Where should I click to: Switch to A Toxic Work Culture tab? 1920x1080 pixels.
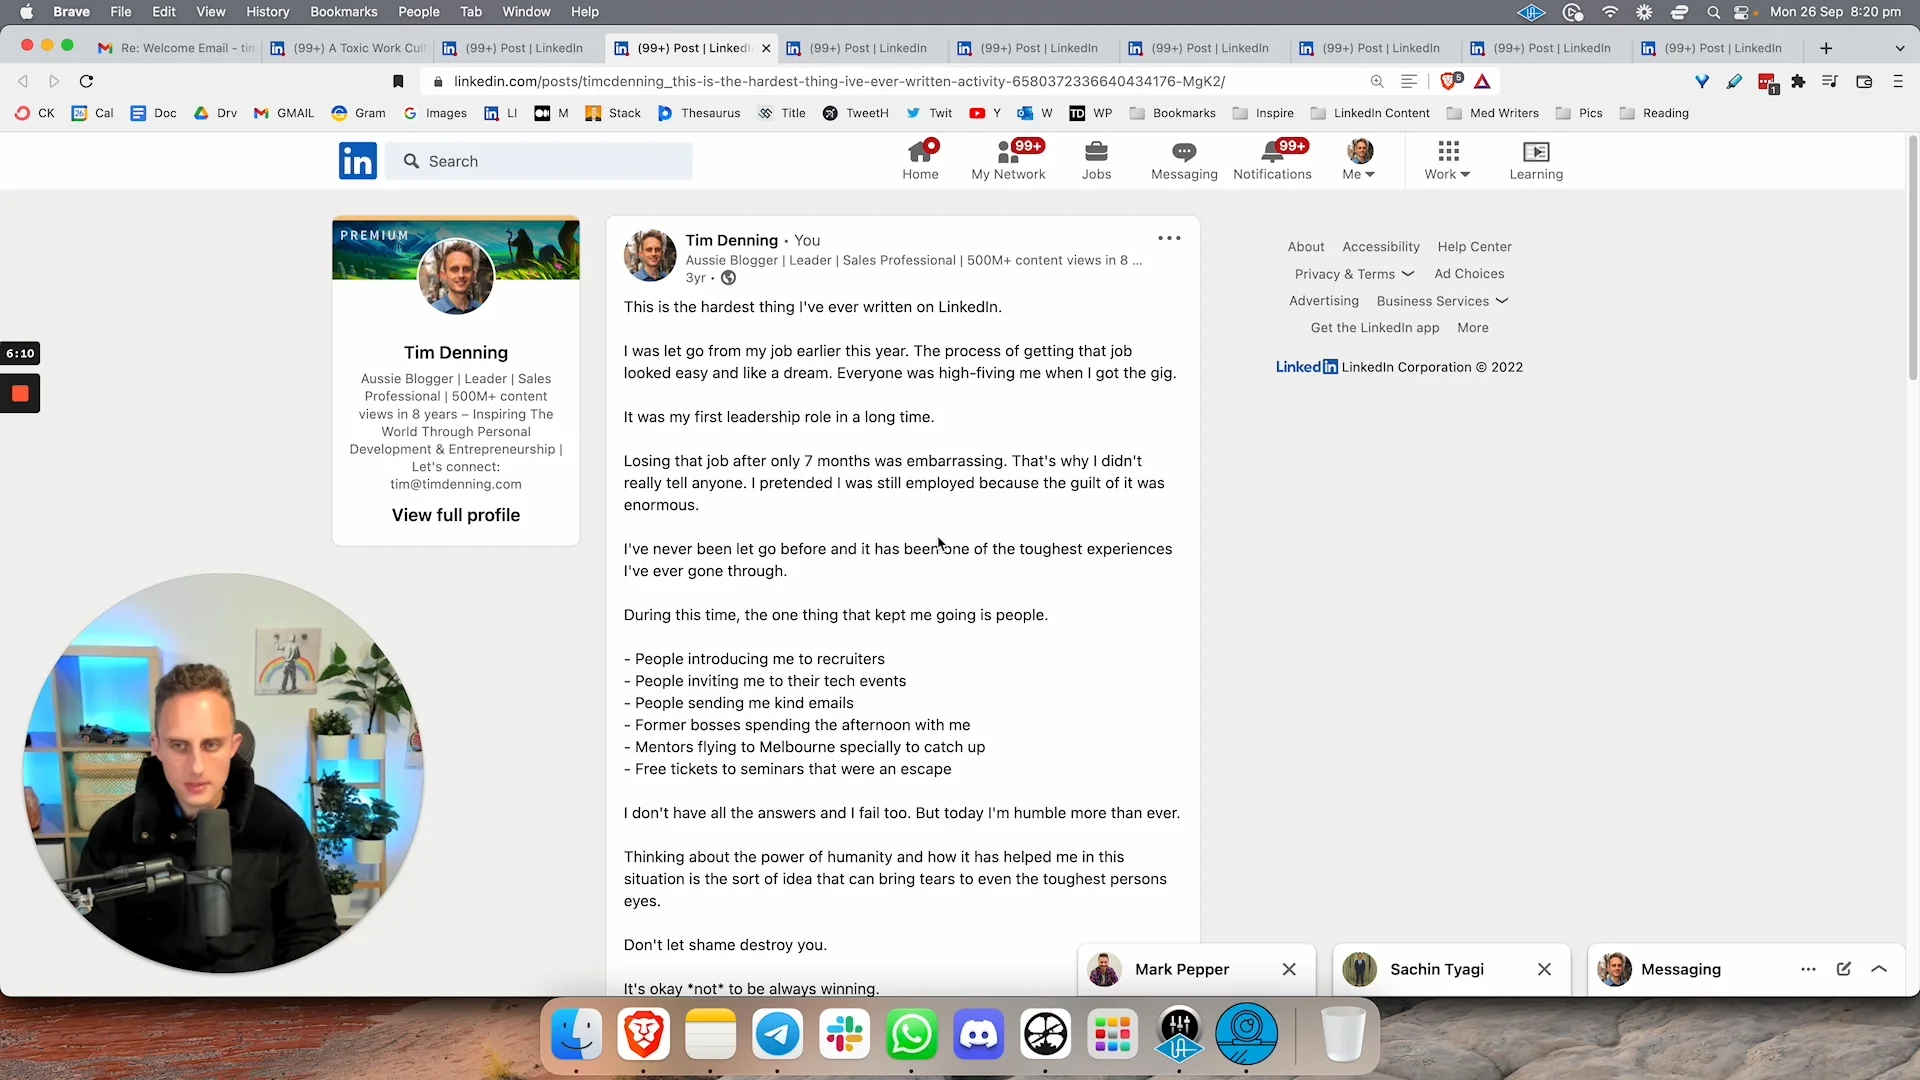347,48
